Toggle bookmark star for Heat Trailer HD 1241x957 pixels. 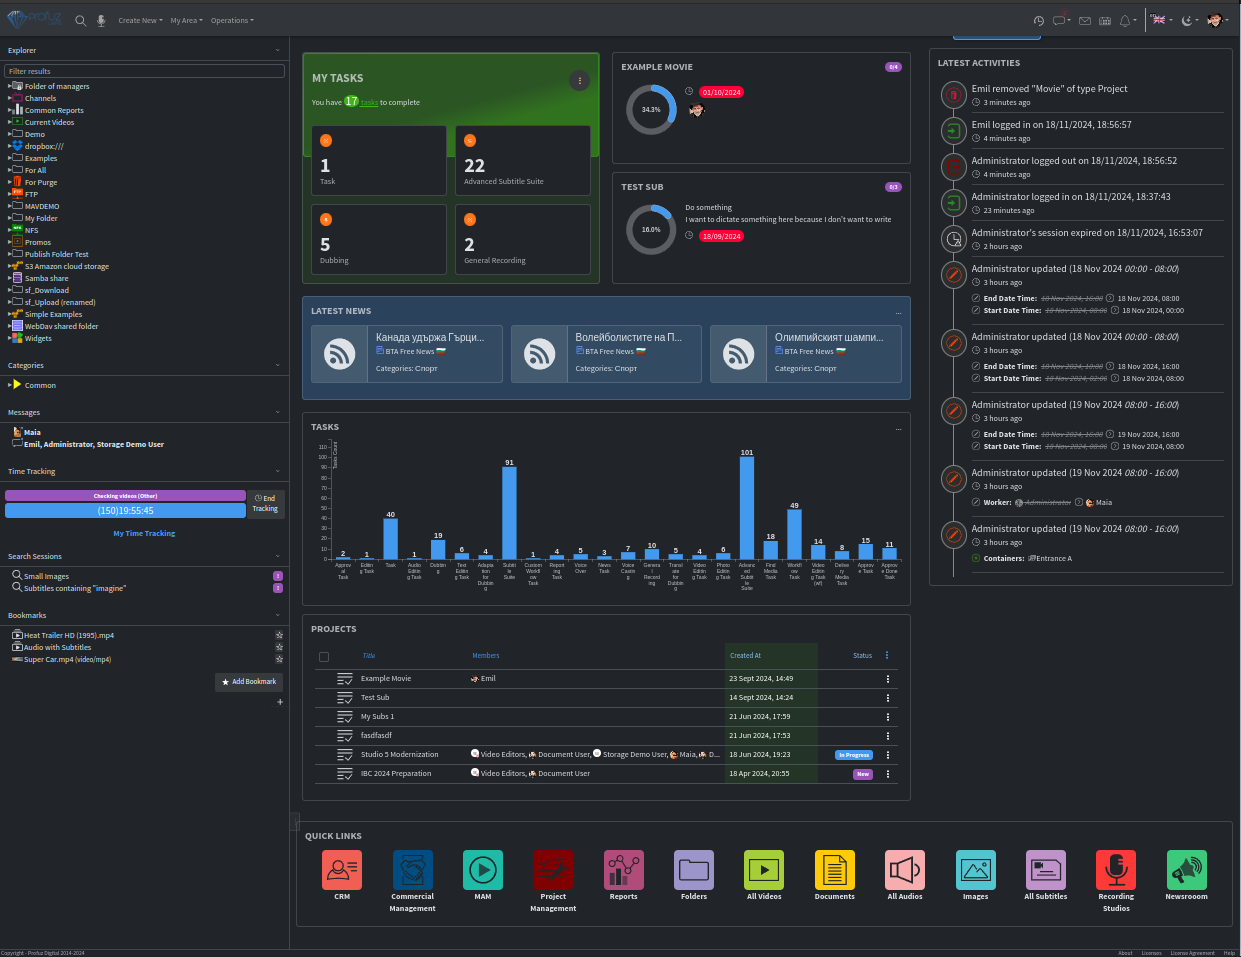279,635
